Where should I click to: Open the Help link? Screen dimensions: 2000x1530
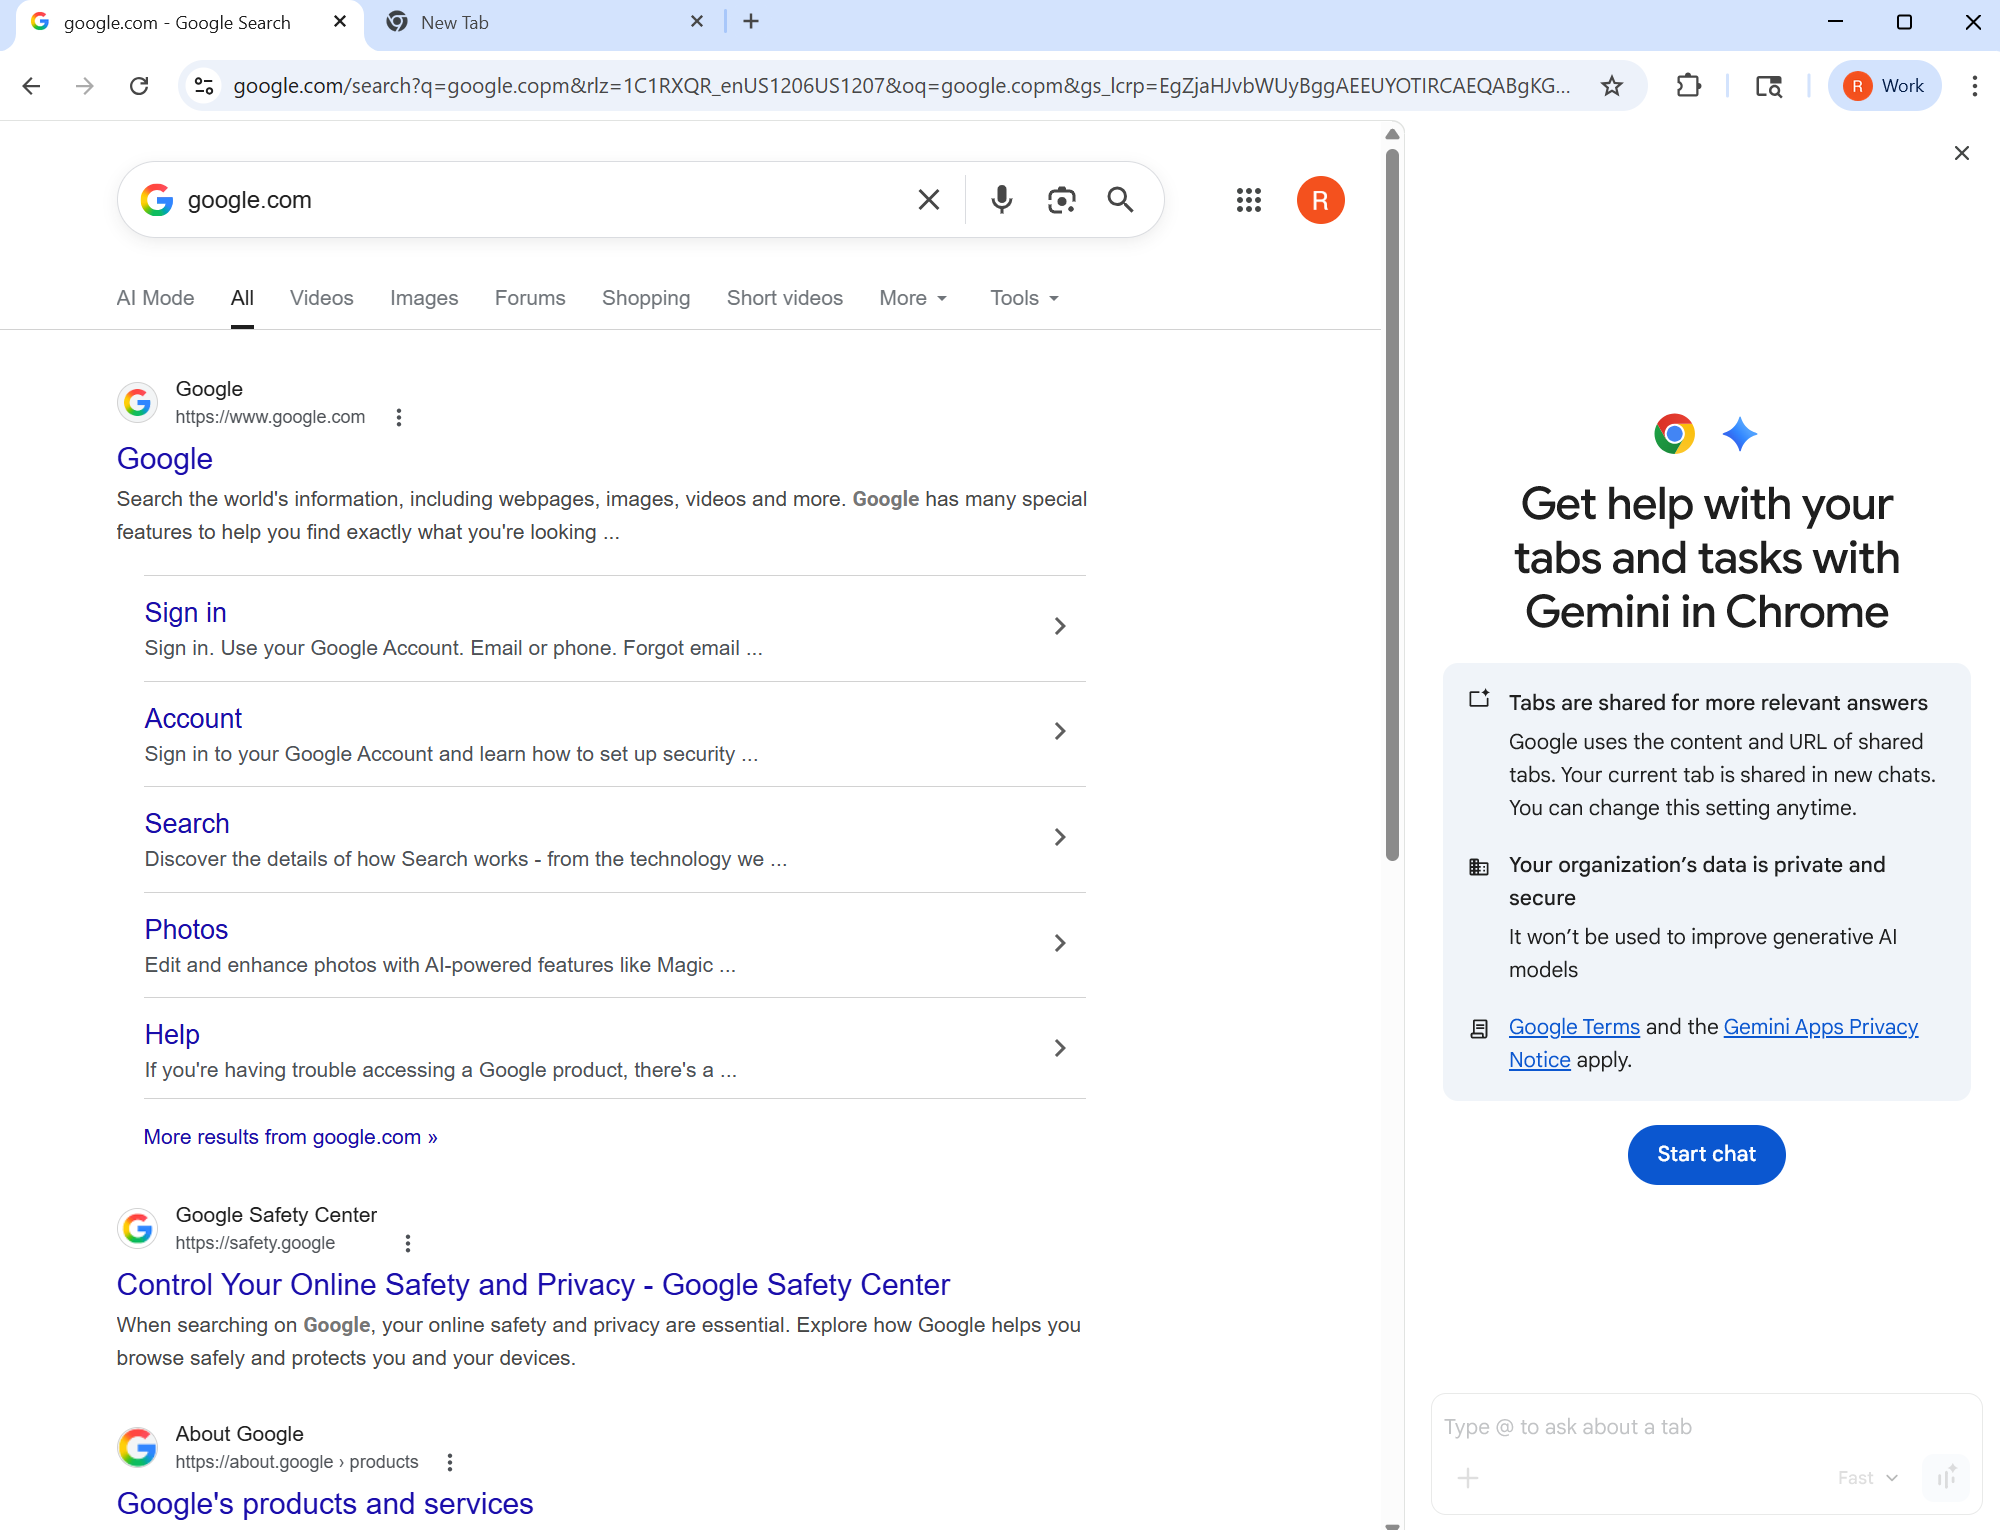tap(172, 1034)
